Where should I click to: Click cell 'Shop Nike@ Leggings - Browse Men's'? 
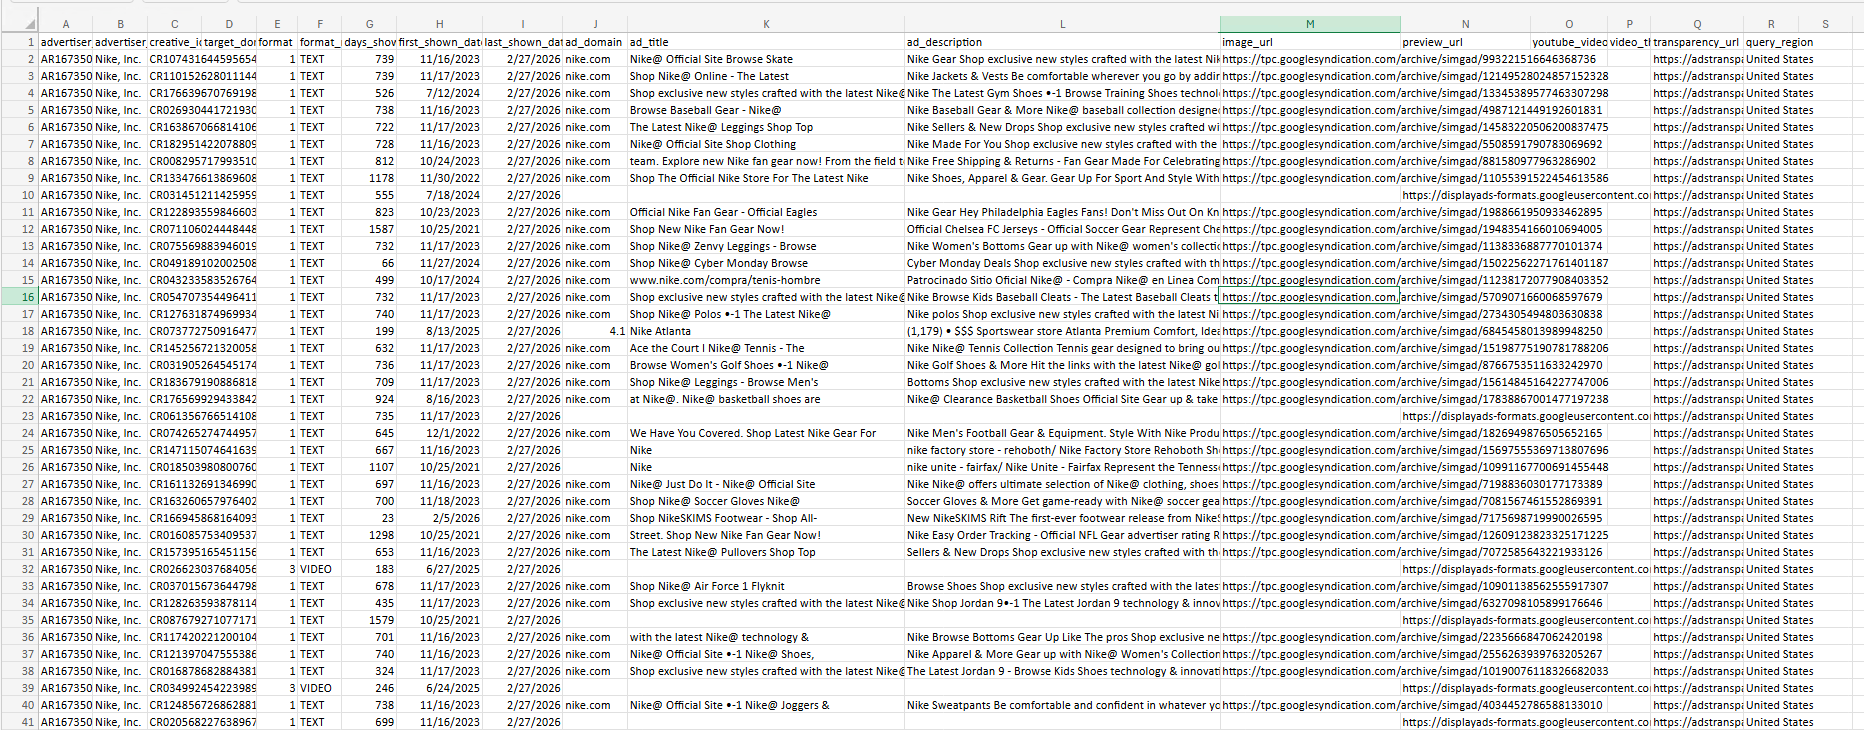[x=766, y=382]
